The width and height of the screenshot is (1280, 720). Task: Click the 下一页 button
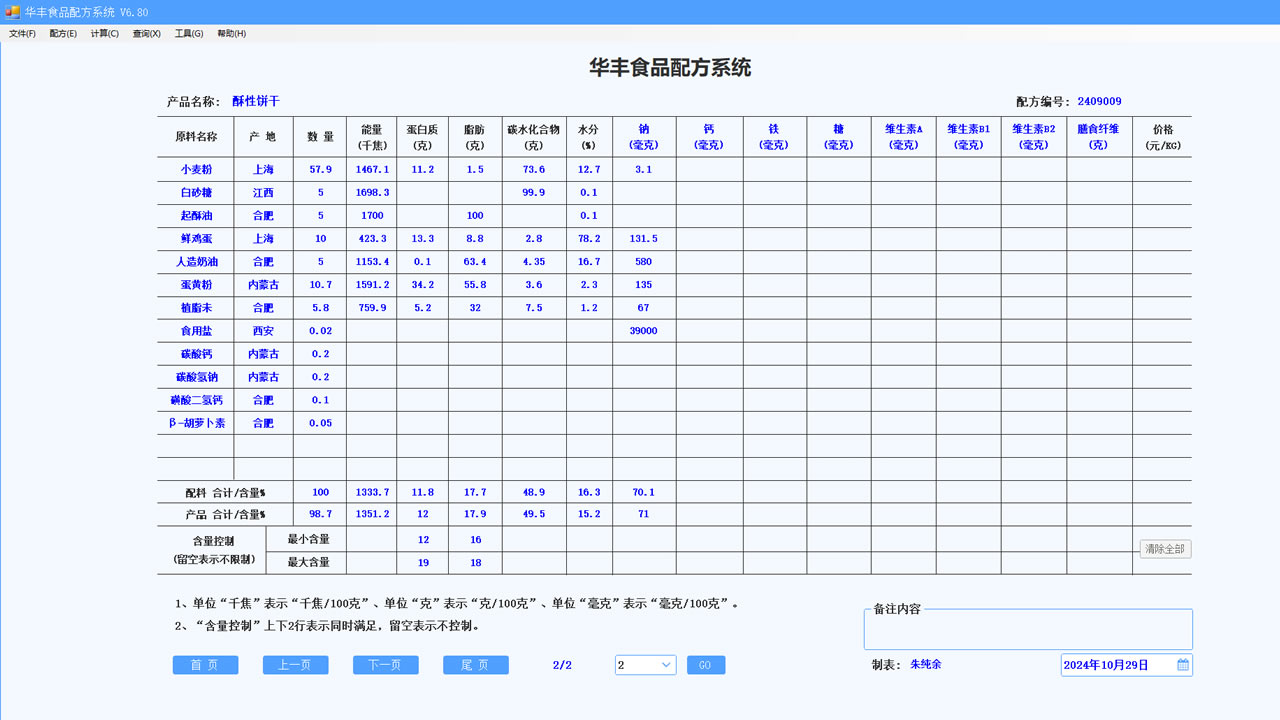[x=385, y=664]
